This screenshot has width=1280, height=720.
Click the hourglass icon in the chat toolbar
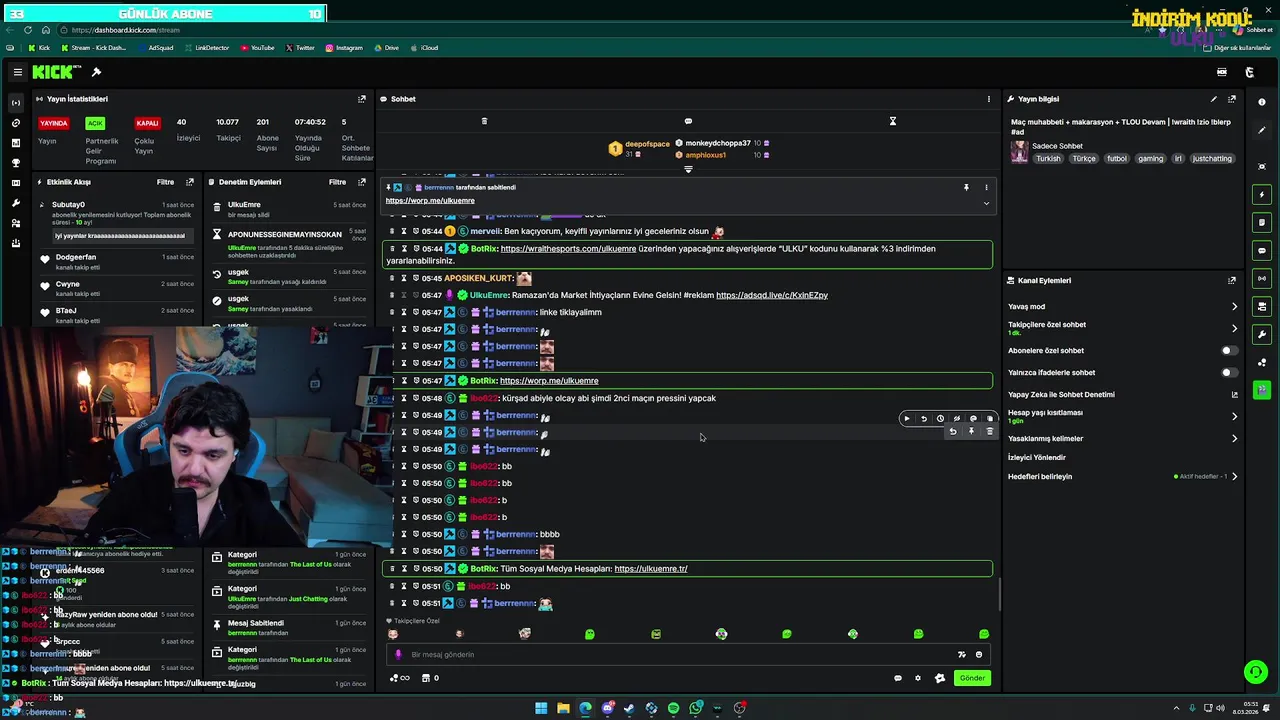point(893,121)
